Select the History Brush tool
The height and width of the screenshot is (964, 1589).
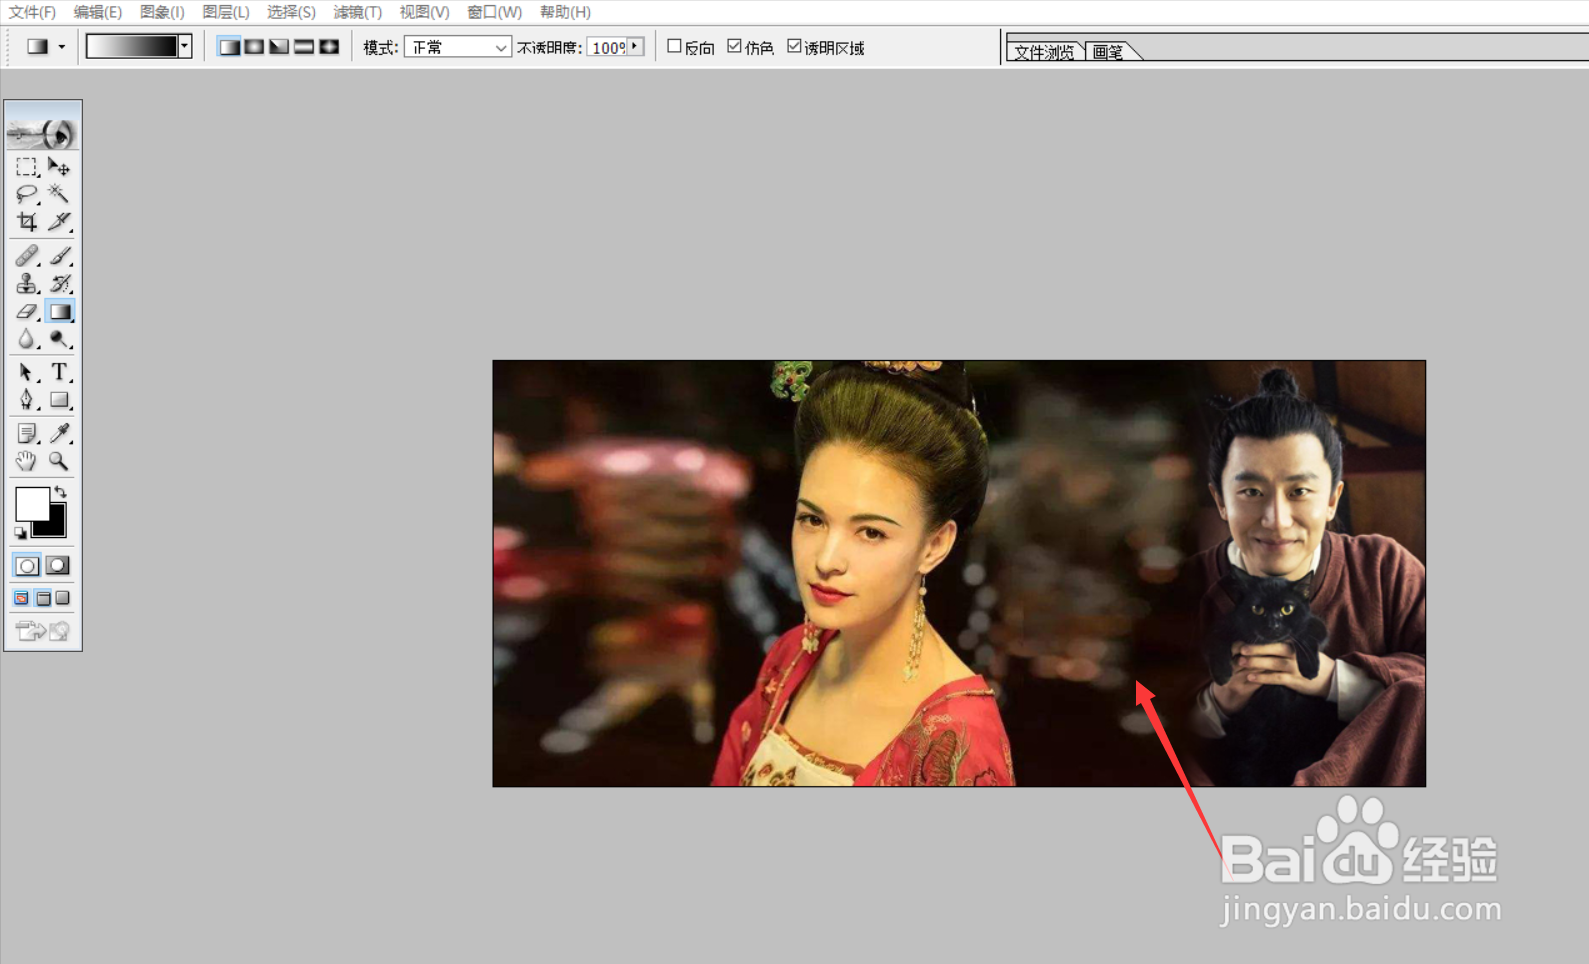[59, 284]
